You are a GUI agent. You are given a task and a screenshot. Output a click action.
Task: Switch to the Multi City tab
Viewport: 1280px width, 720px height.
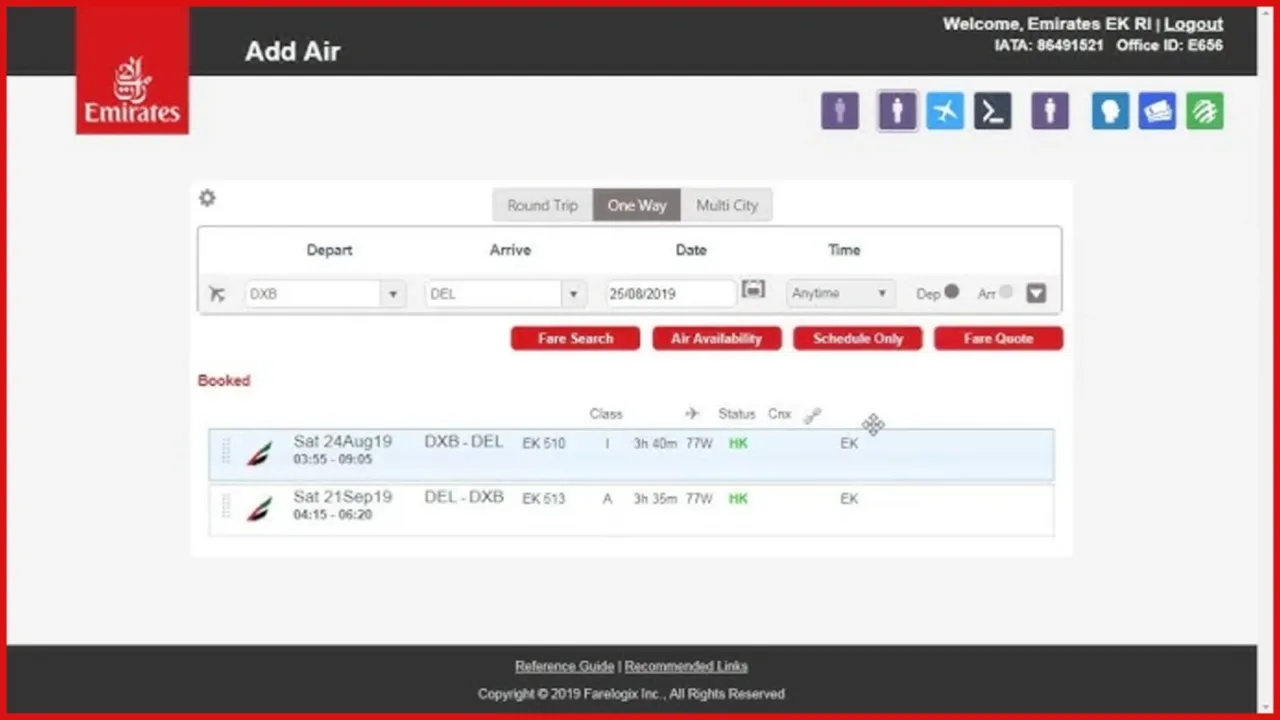pos(727,205)
